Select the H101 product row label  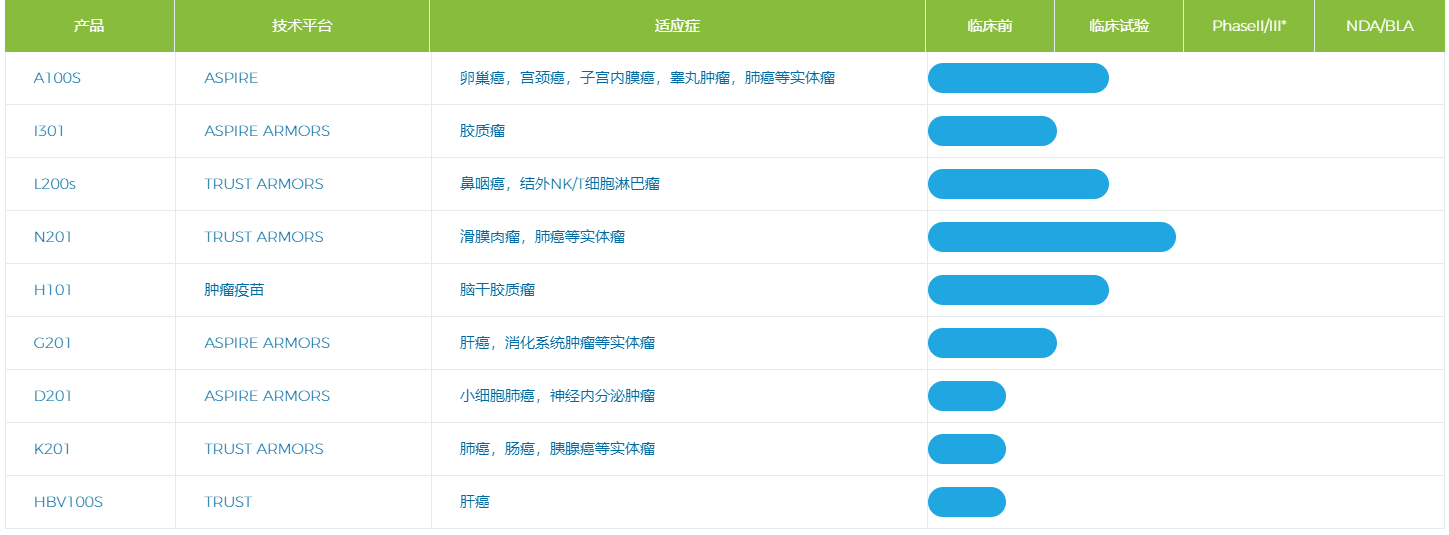pos(53,290)
